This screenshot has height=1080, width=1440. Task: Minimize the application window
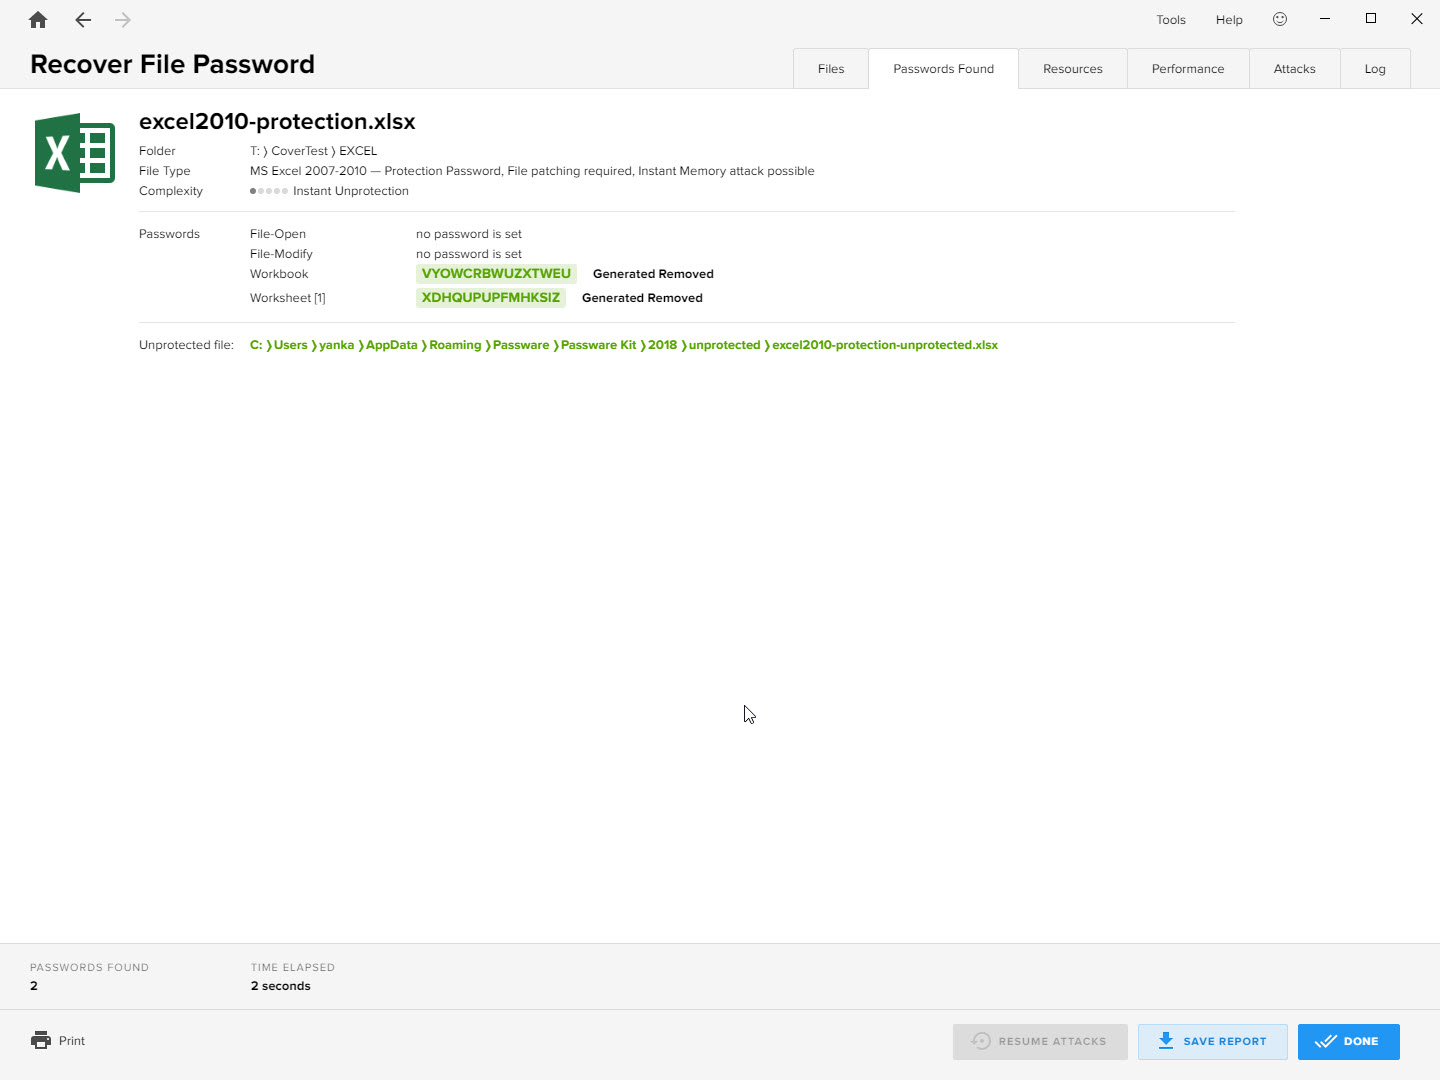point(1325,19)
